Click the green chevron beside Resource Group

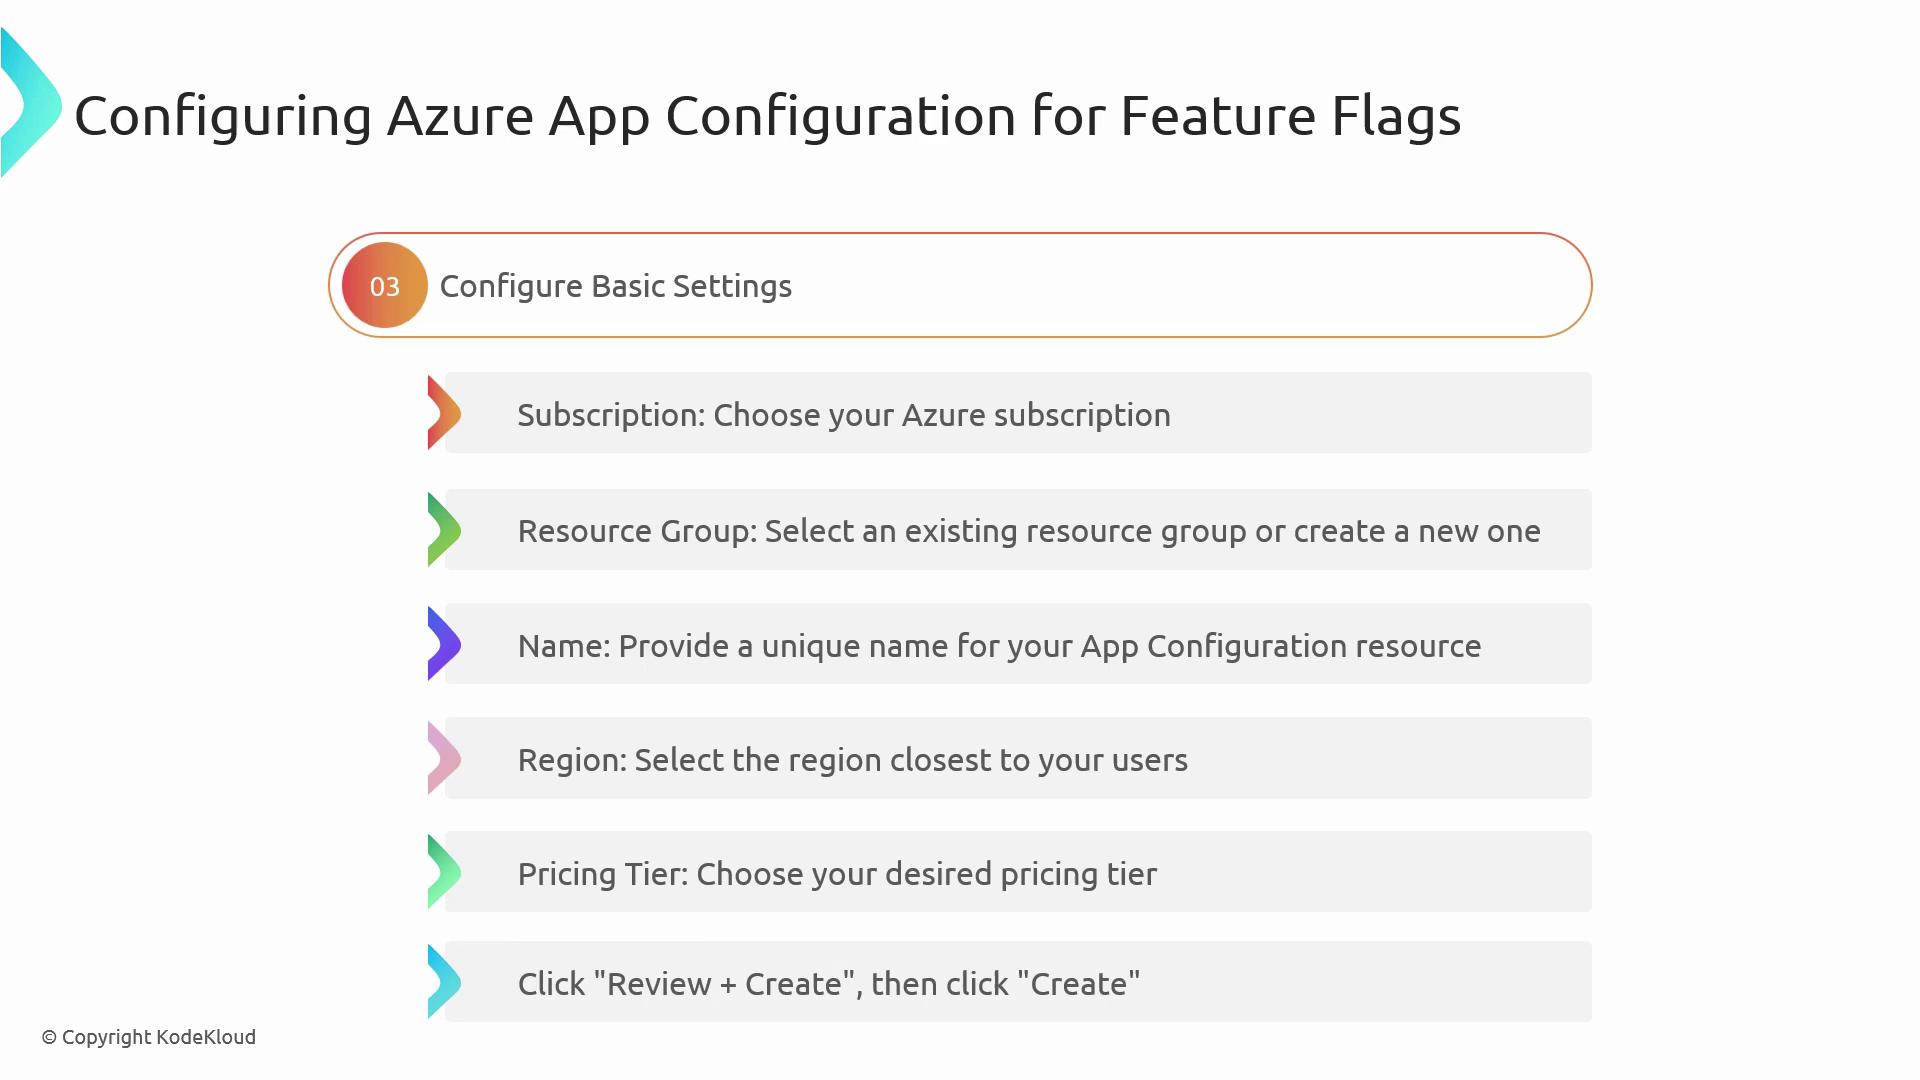coord(443,529)
